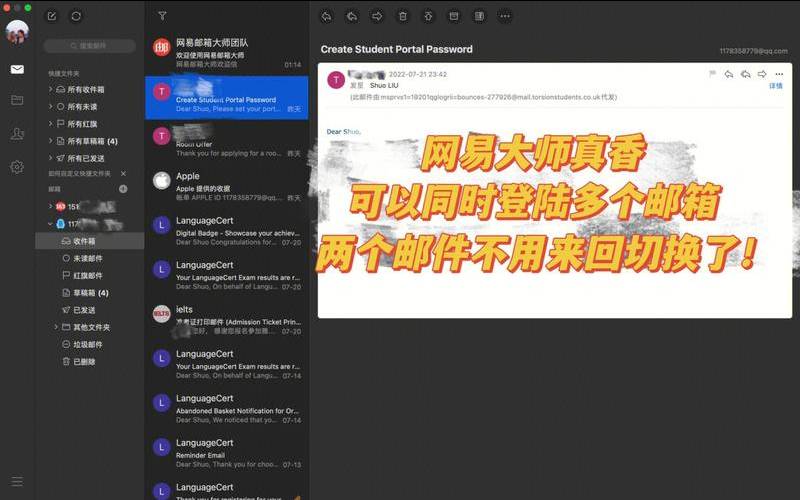Click the 详情 details link
This screenshot has height=500, width=800.
tap(776, 86)
